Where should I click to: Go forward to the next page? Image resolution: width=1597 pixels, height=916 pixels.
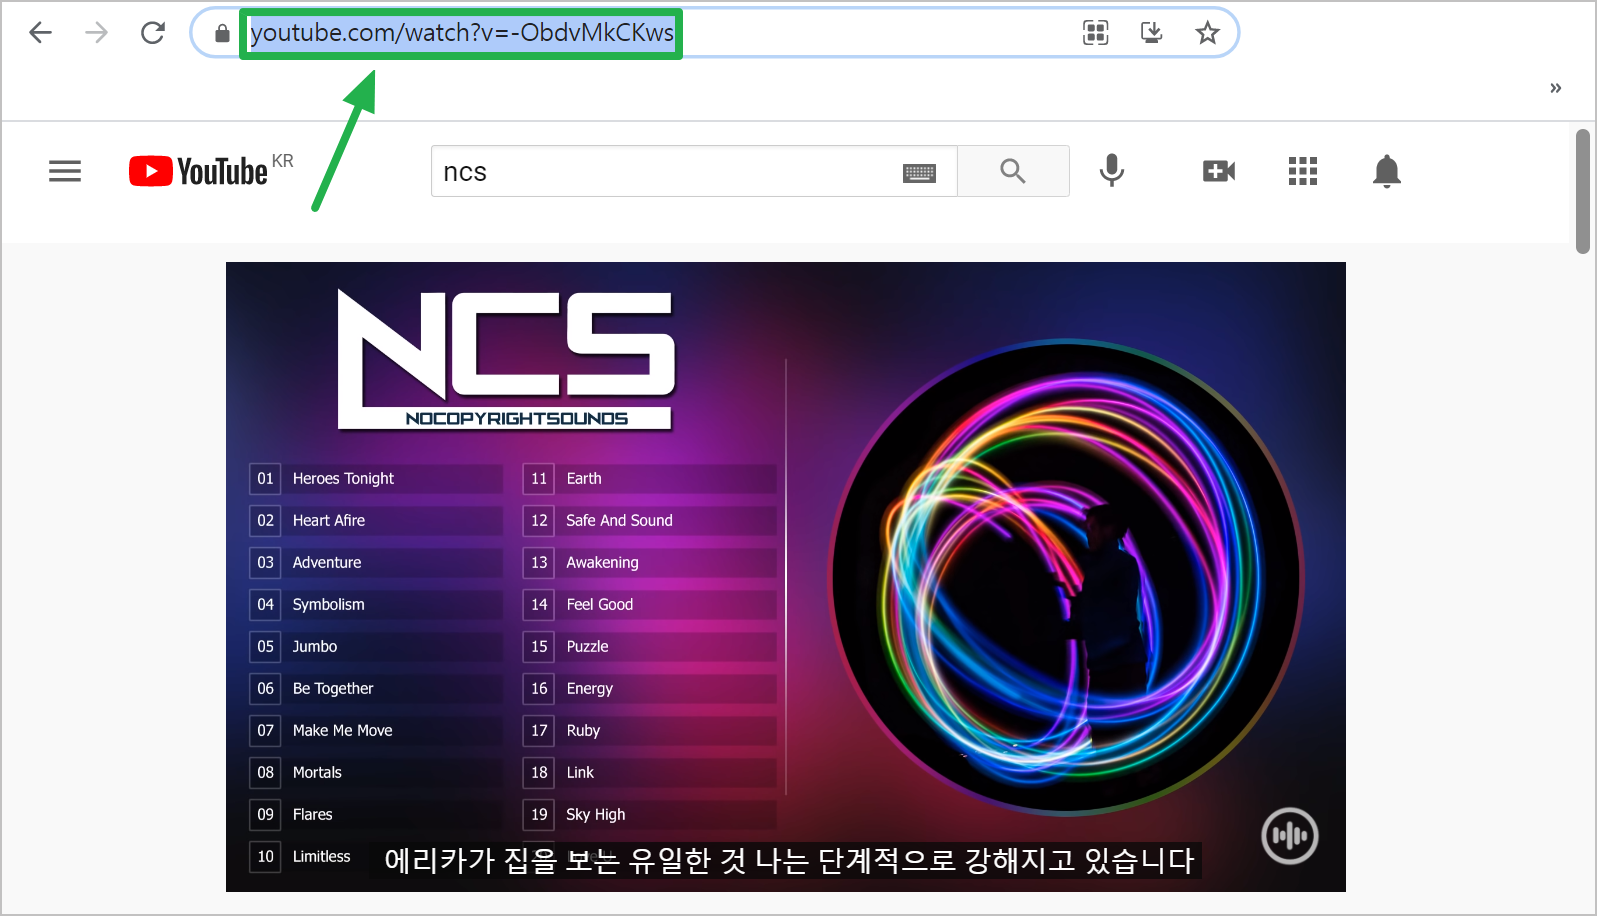point(96,33)
